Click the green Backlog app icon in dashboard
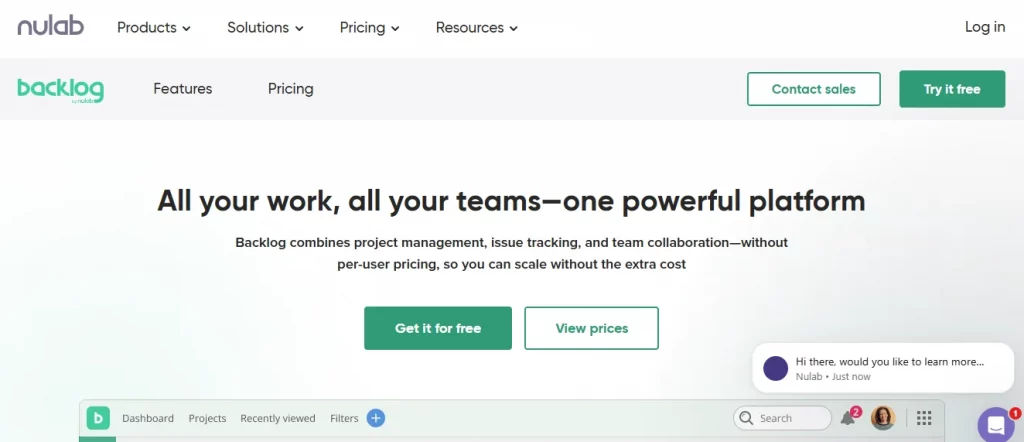The image size is (1024, 442). point(98,418)
